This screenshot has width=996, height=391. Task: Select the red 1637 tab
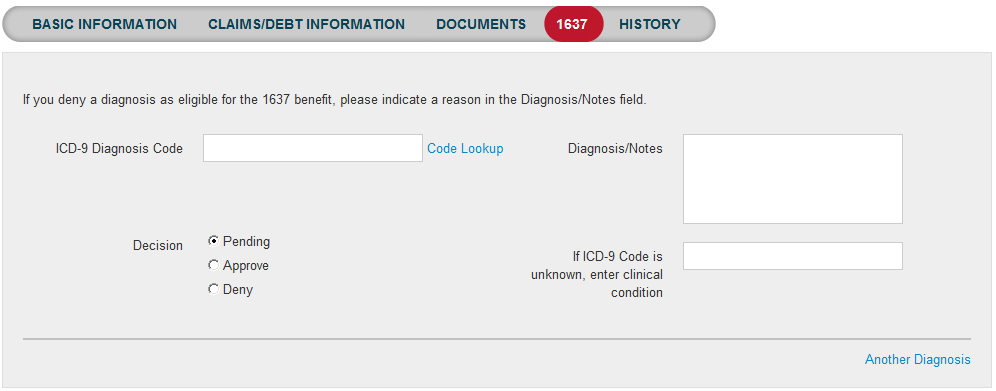point(574,24)
